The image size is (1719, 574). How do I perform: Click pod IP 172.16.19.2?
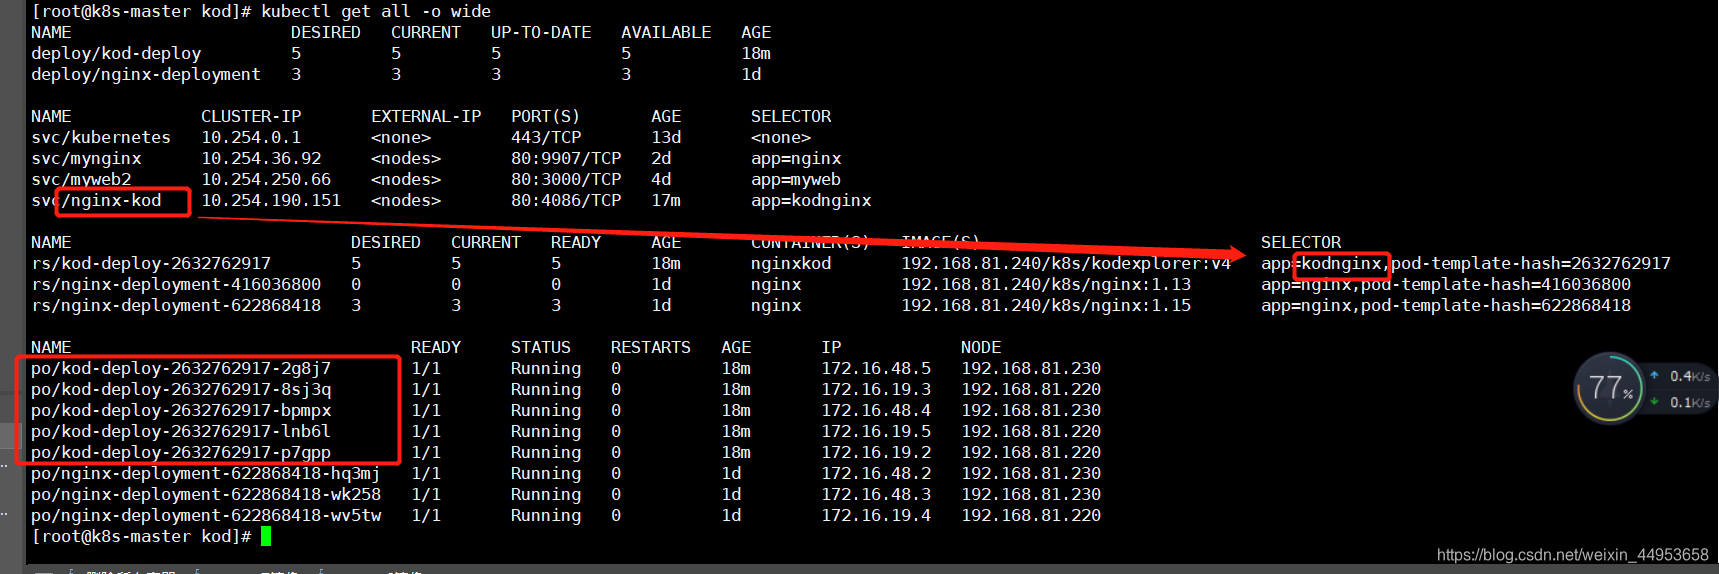click(876, 452)
